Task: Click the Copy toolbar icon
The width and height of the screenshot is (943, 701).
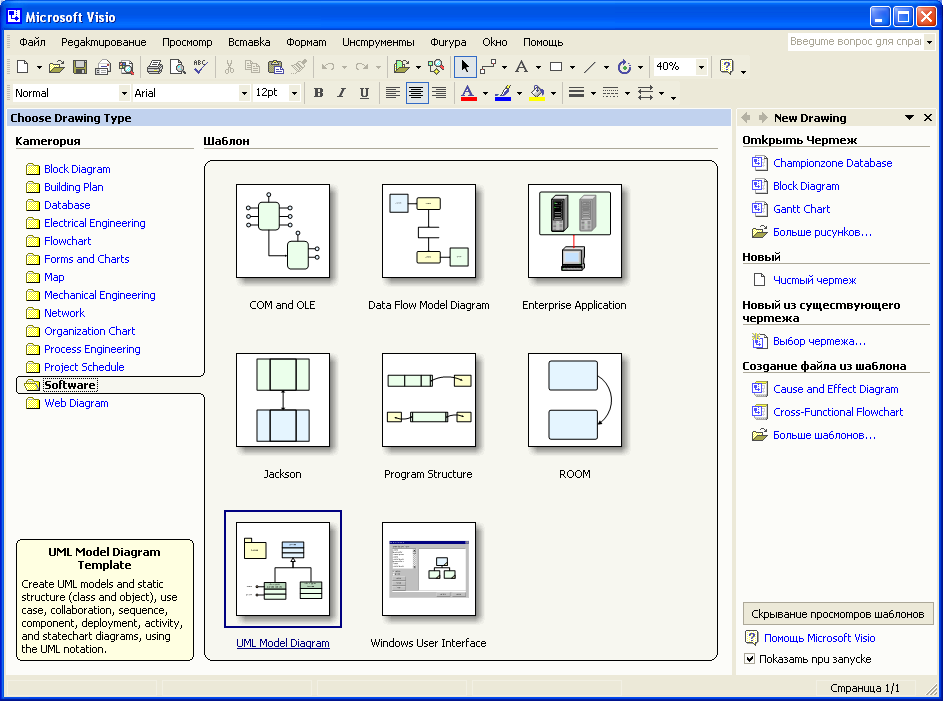Action: (252, 67)
